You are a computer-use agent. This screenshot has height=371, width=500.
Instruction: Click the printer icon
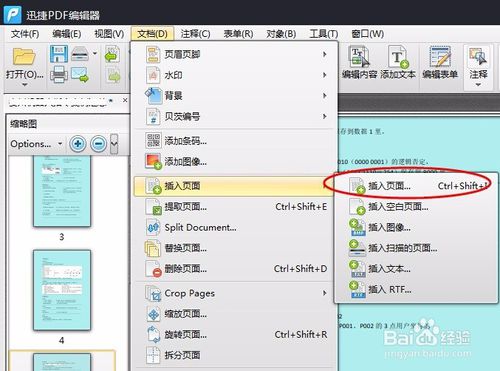point(59,74)
